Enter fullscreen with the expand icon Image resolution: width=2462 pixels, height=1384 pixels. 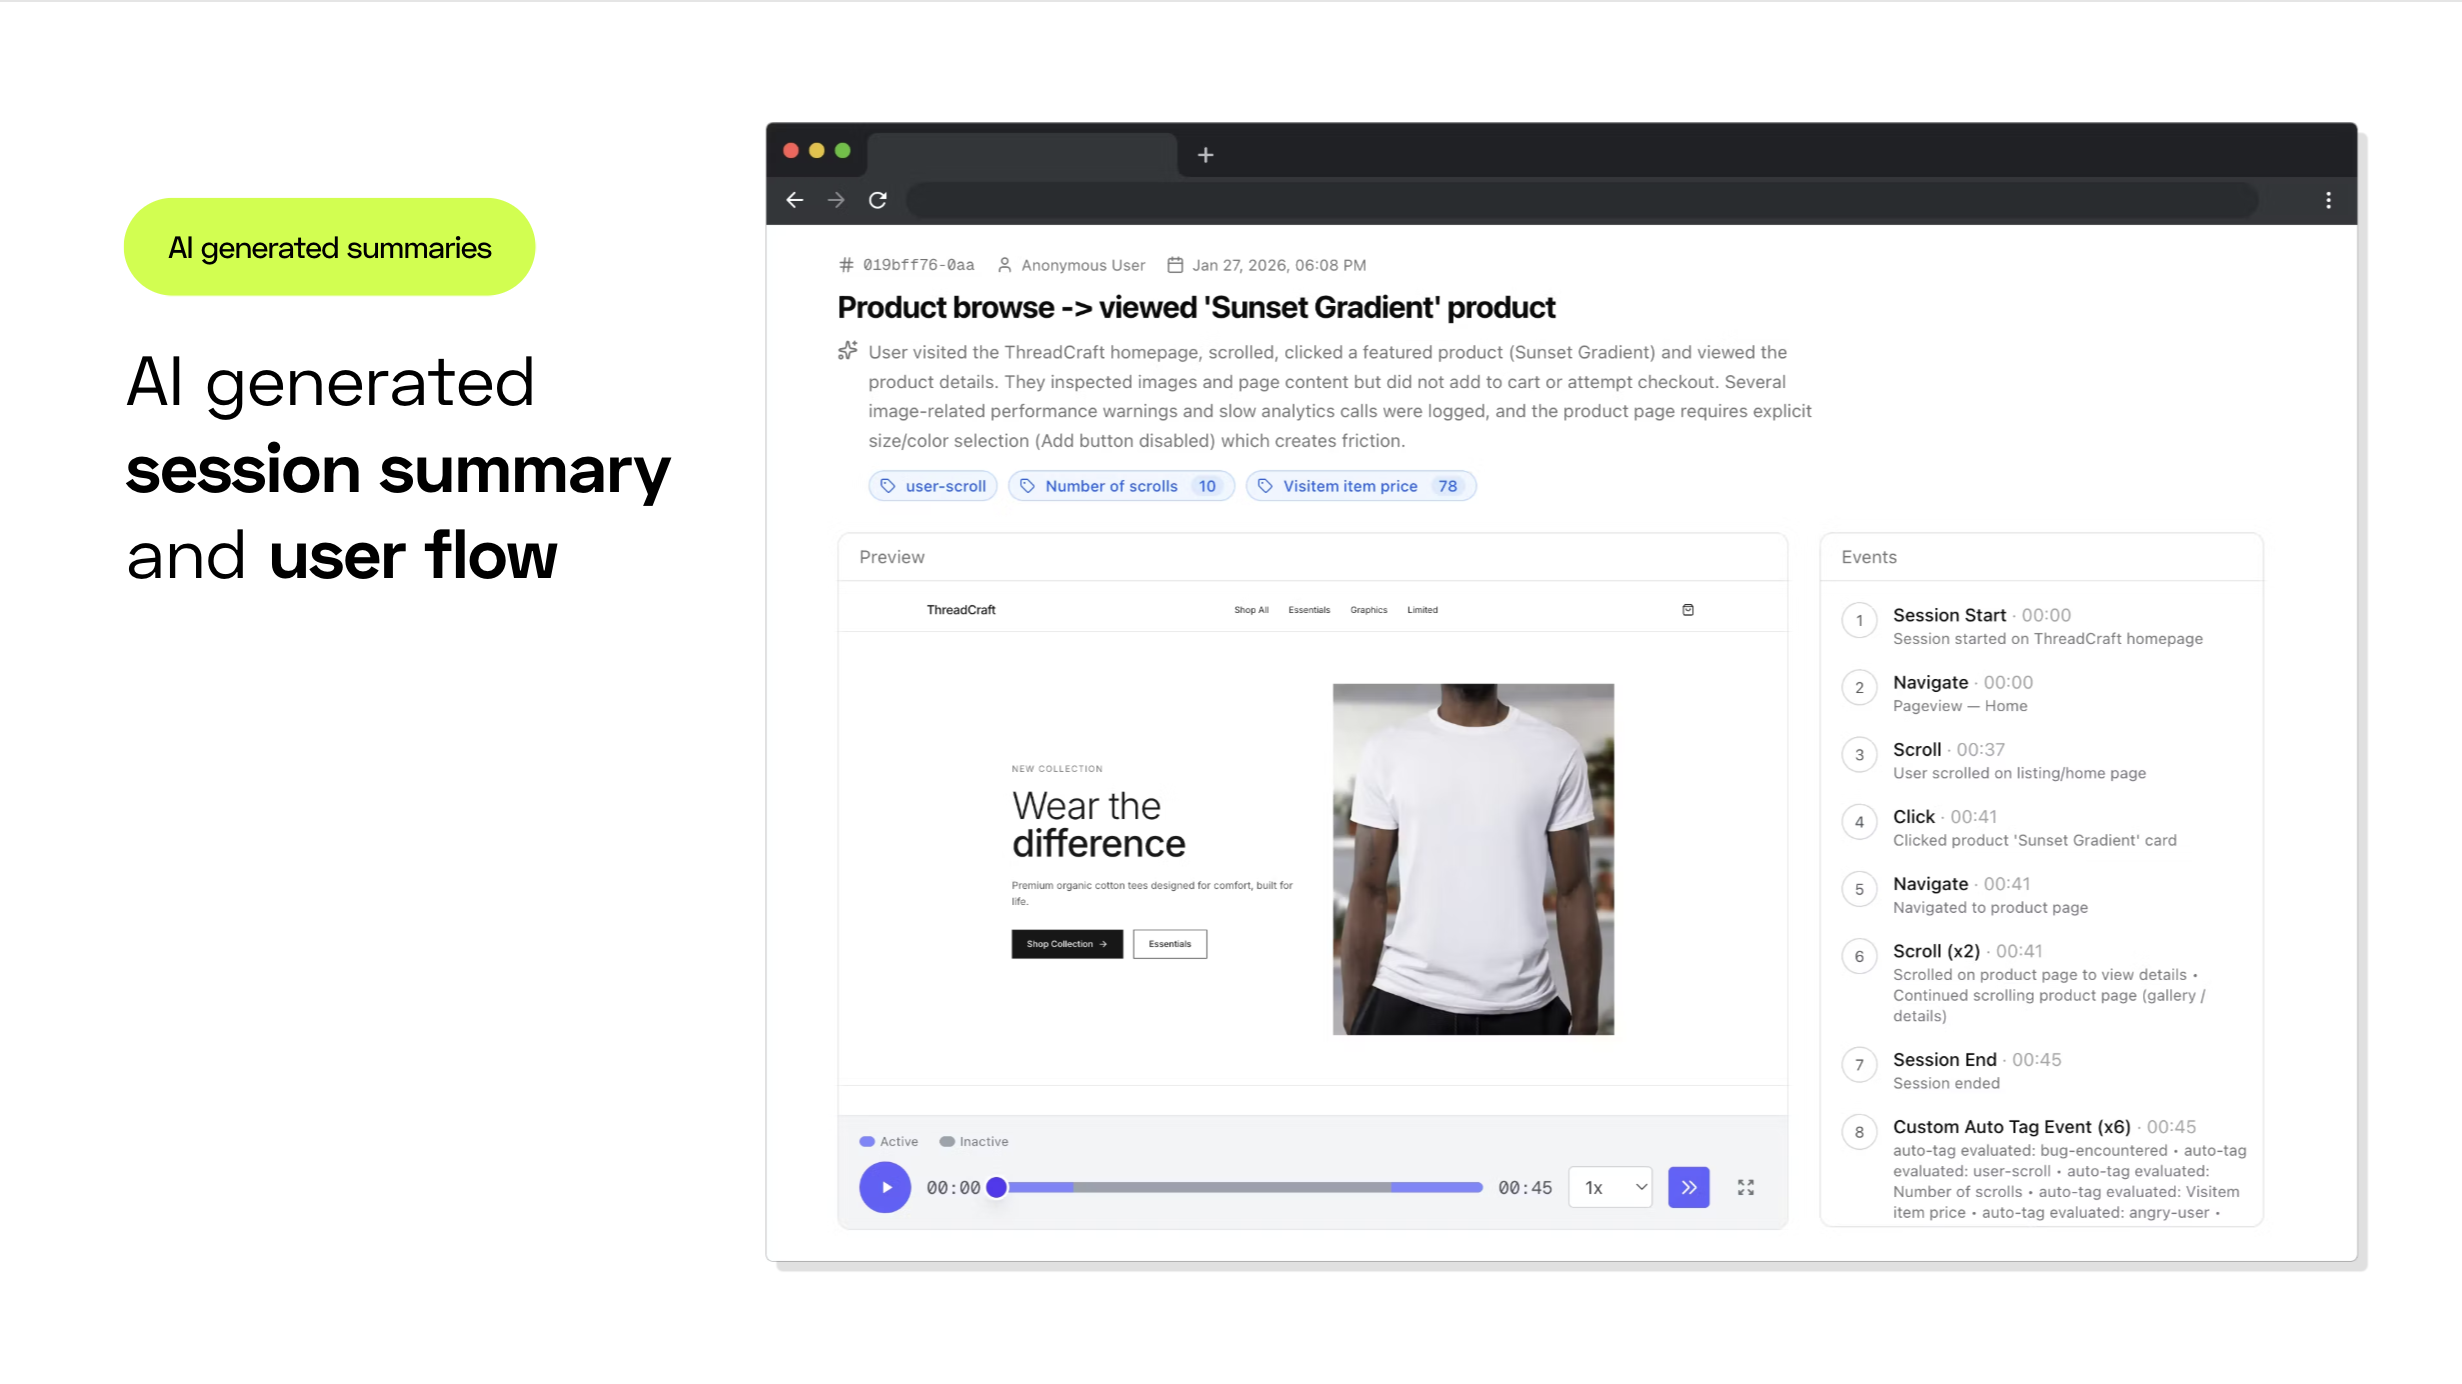pos(1746,1187)
